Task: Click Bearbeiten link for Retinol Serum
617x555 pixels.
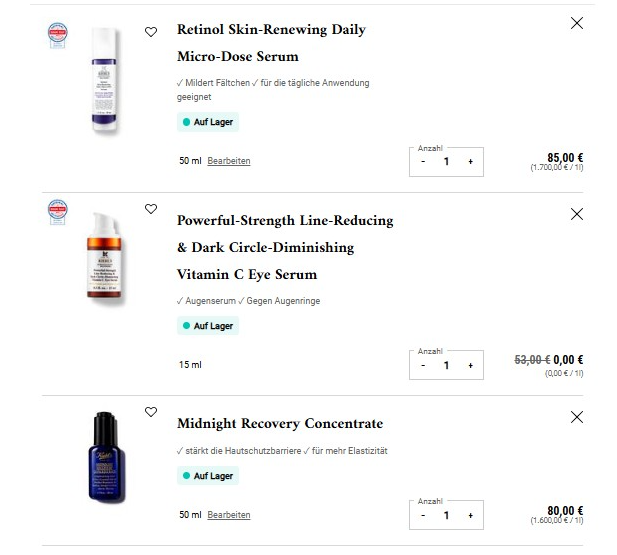Action: (229, 161)
